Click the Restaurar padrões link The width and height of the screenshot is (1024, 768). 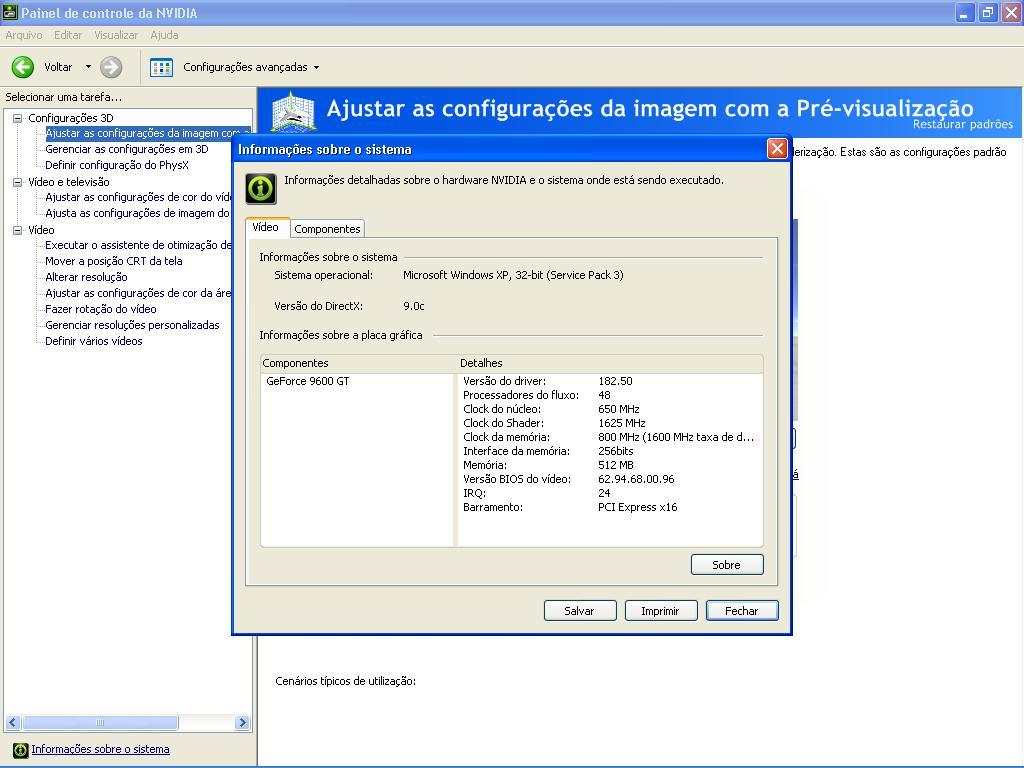963,124
